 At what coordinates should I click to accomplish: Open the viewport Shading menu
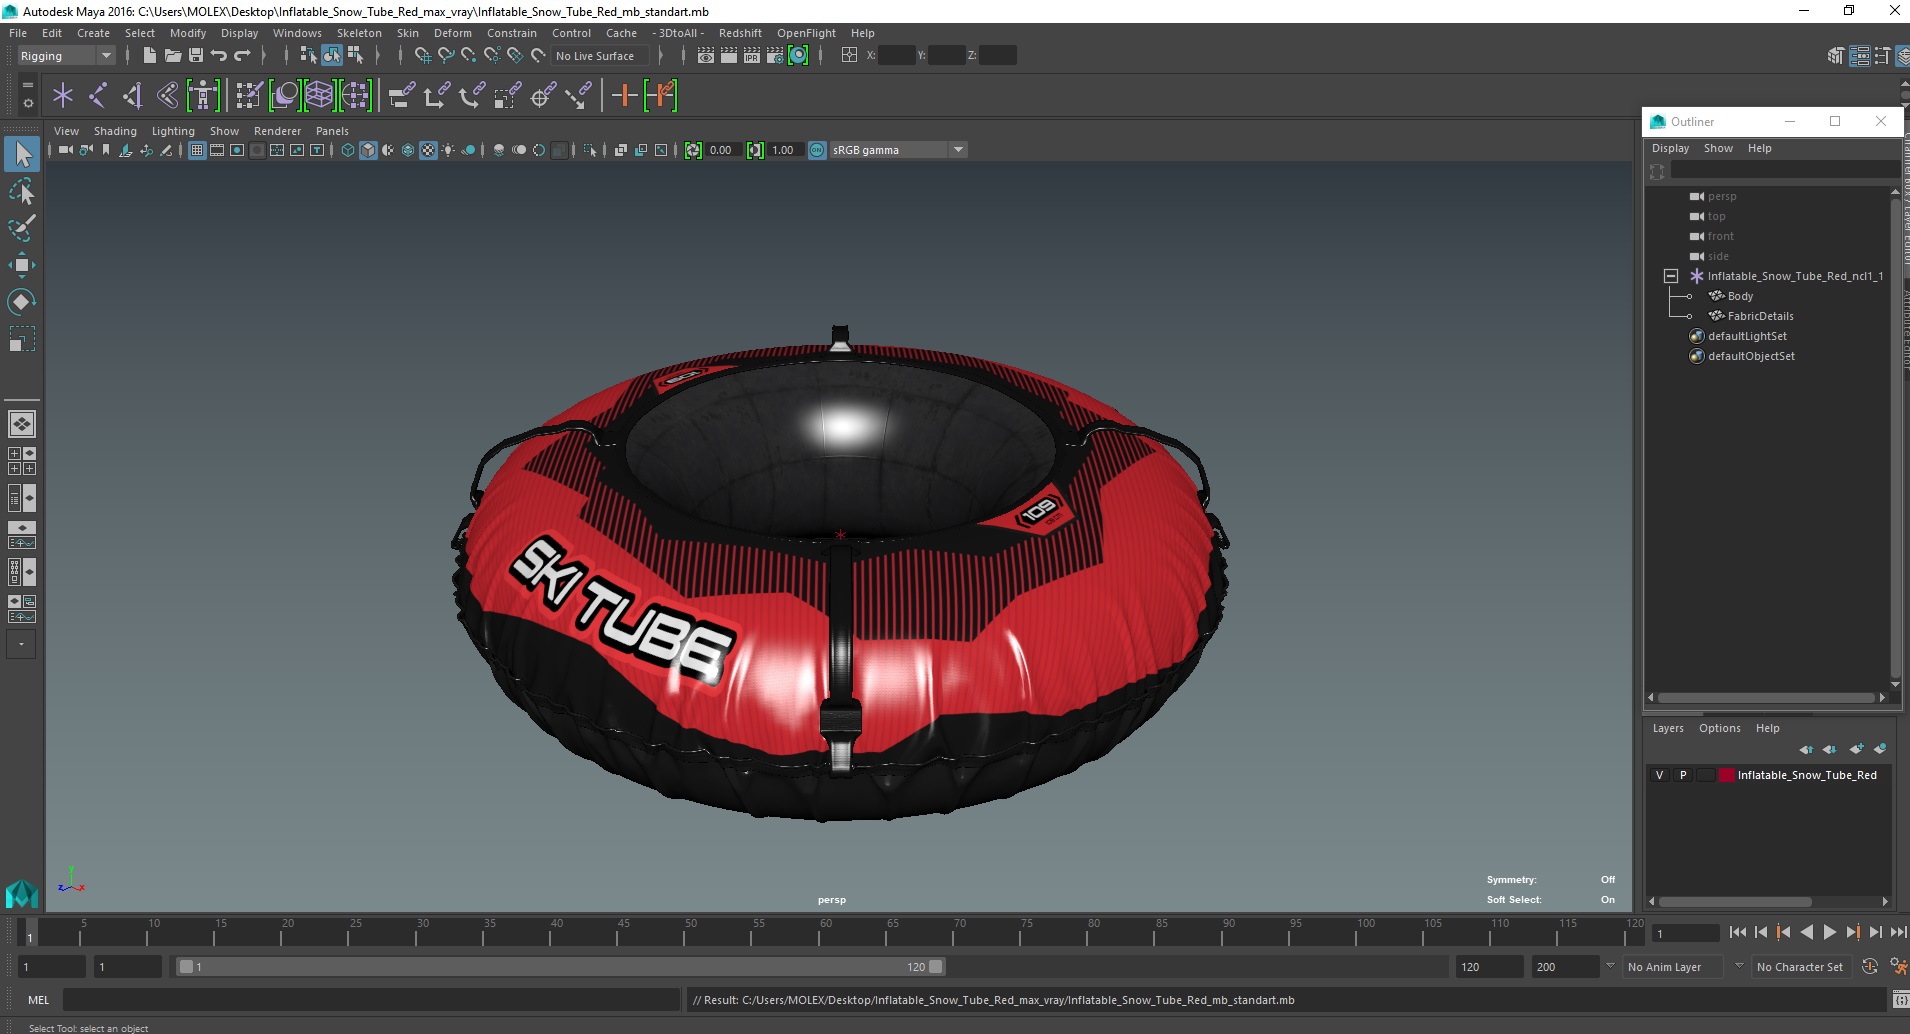pyautogui.click(x=115, y=131)
